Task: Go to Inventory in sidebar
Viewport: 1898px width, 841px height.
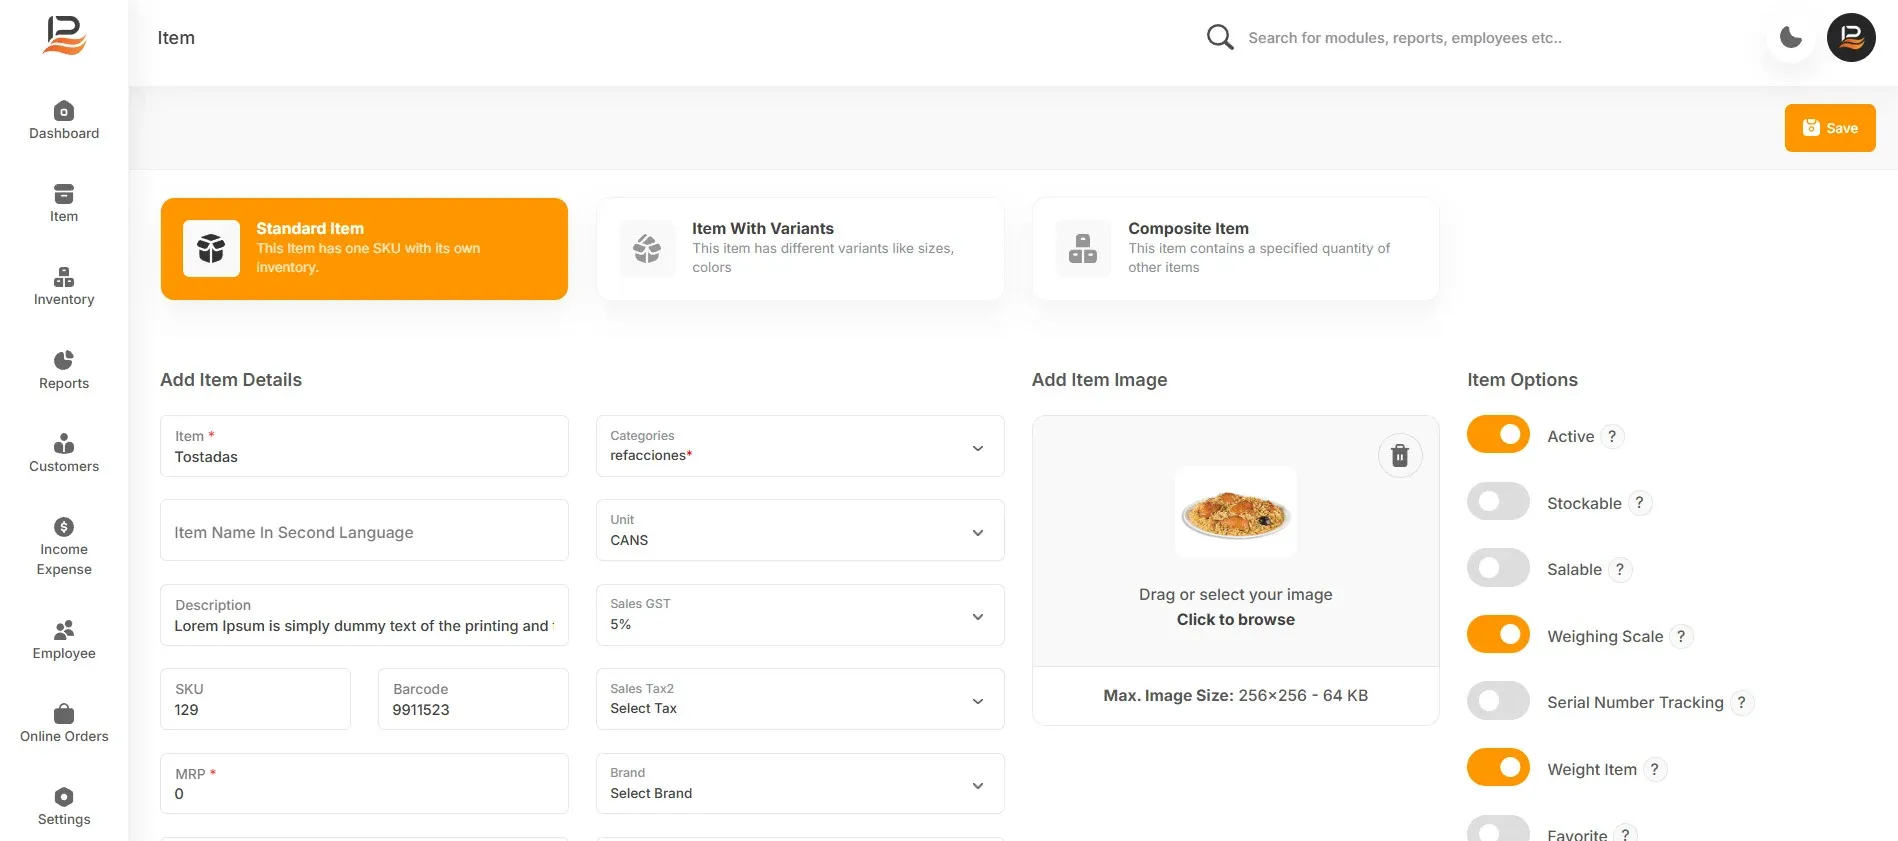Action: click(64, 286)
